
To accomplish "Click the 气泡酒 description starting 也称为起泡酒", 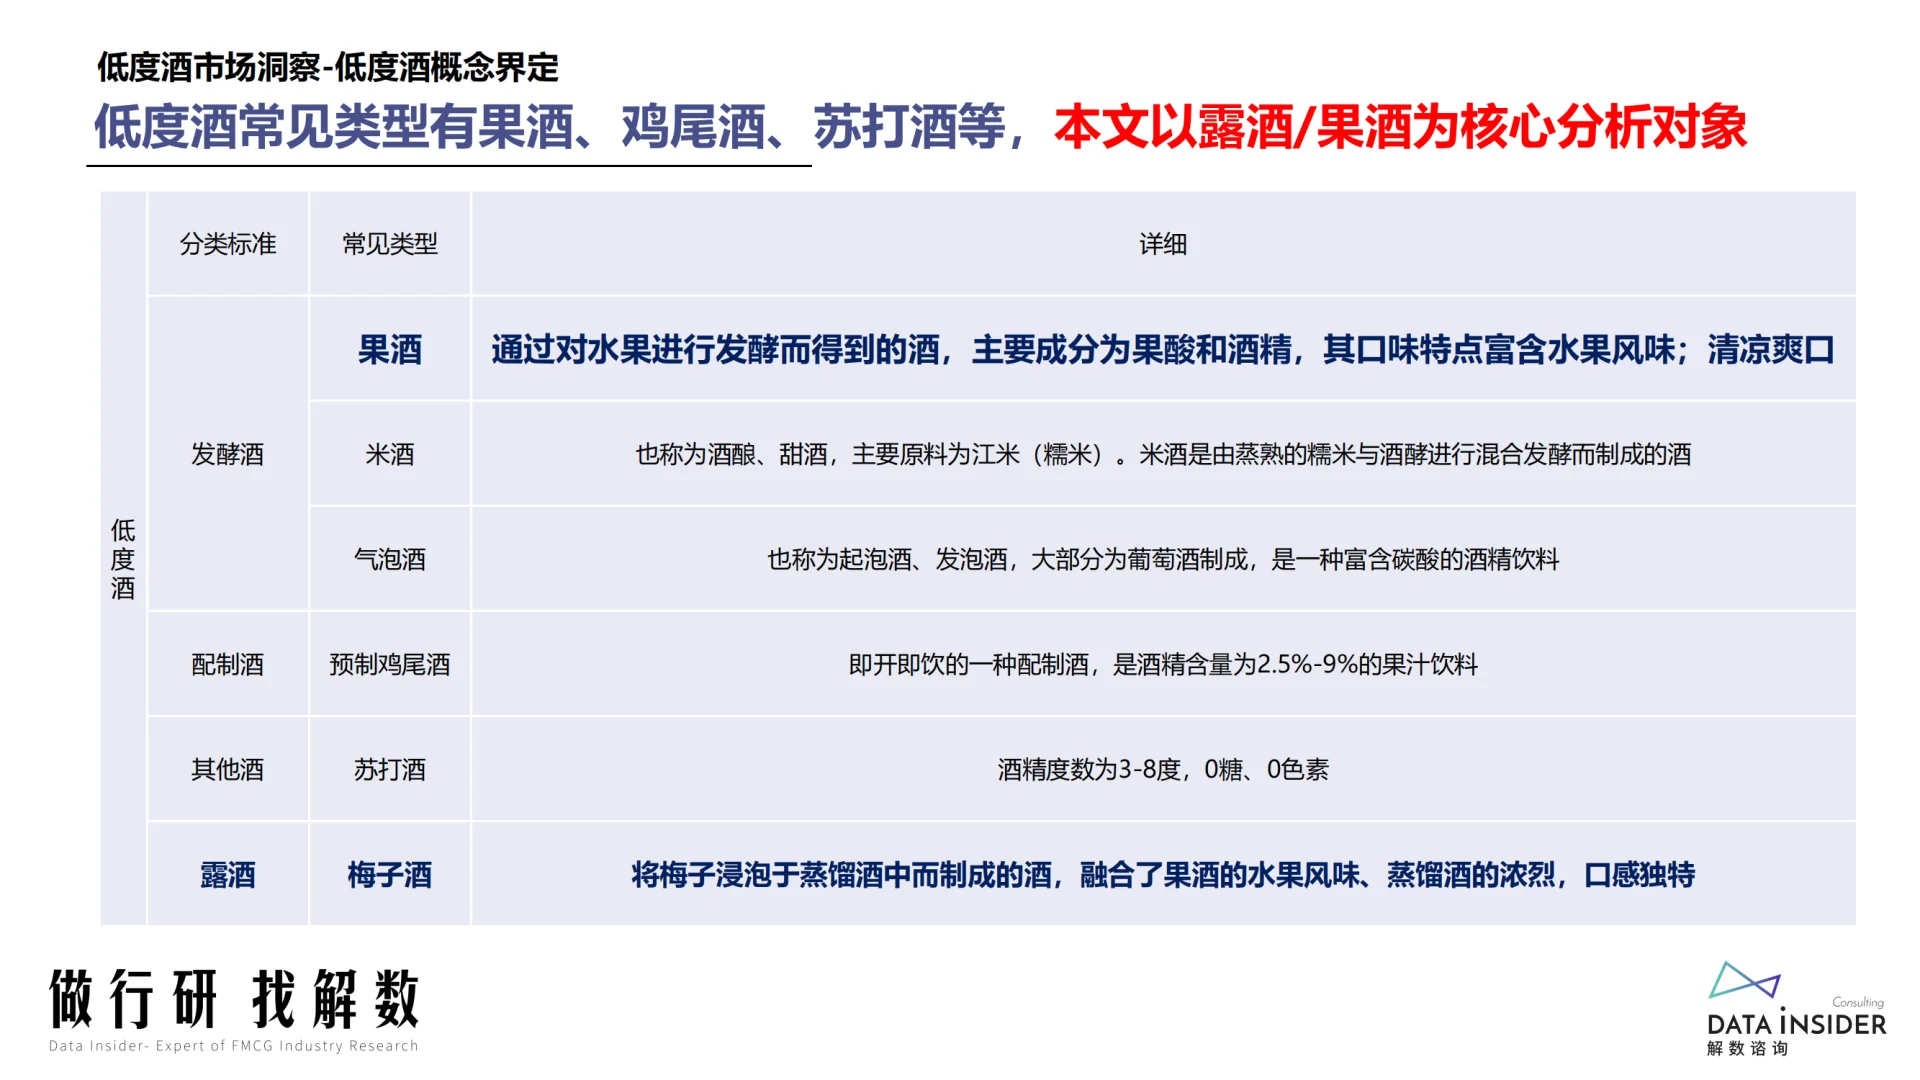I will pyautogui.click(x=1163, y=559).
